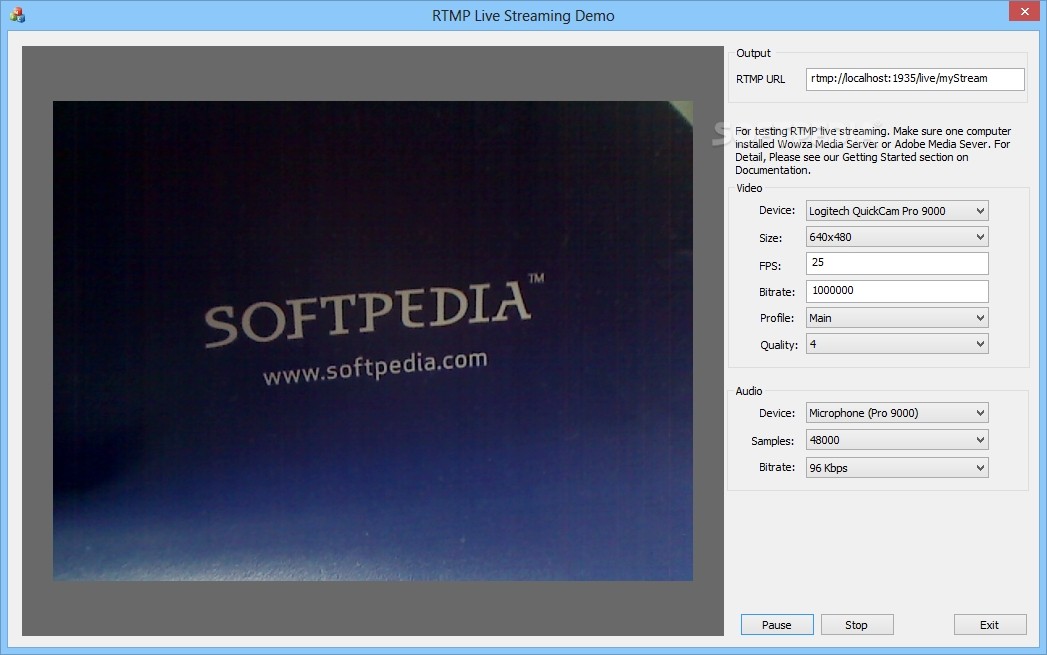Click the 'Profile:' label
1047x655 pixels.
[x=777, y=318]
